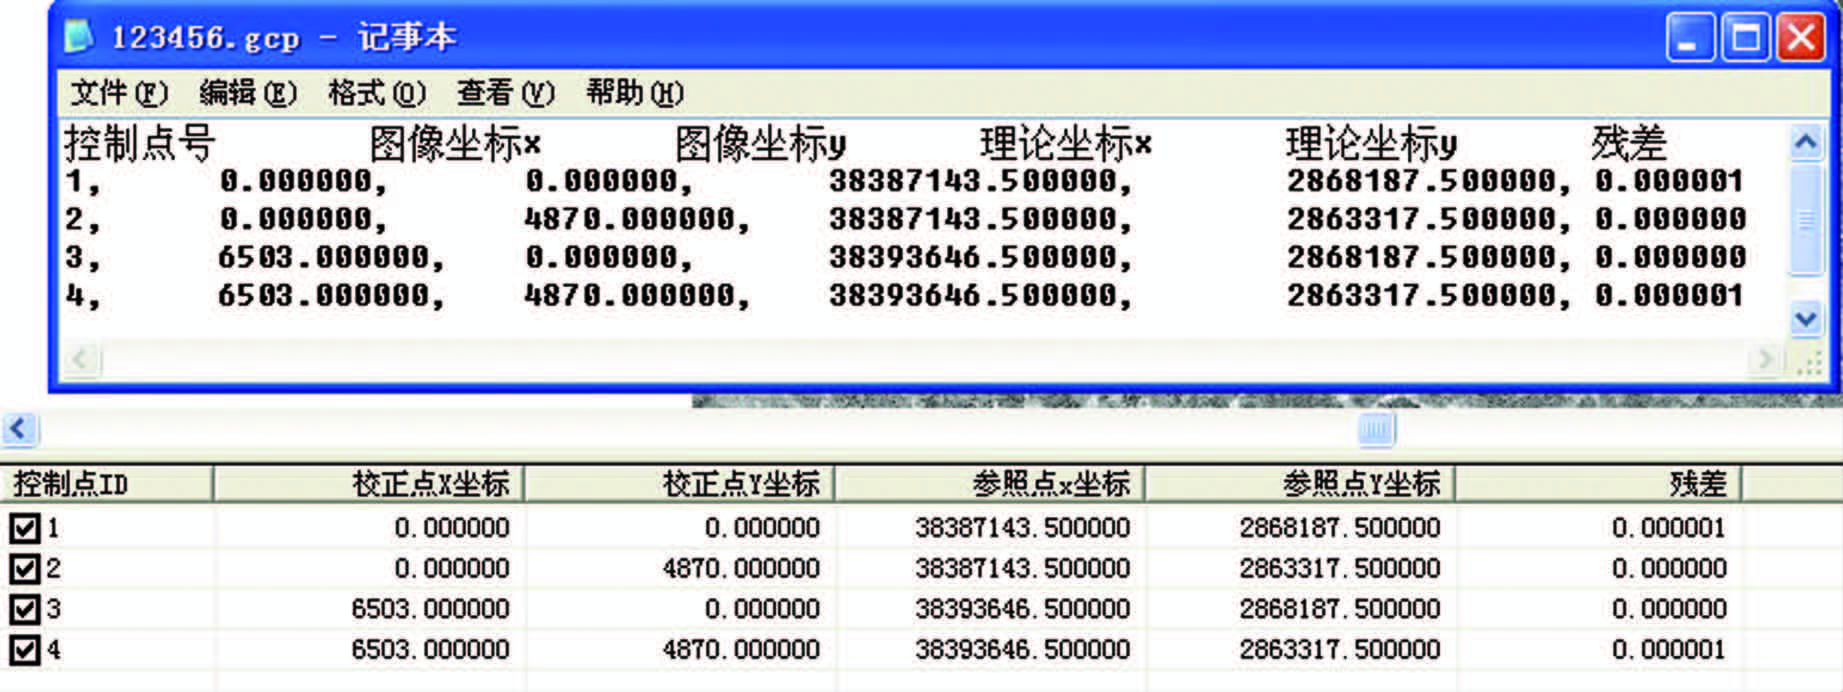Click the horizontal scrollbar thumb below Notepad
Image resolution: width=1843 pixels, height=692 pixels.
[x=1376, y=430]
